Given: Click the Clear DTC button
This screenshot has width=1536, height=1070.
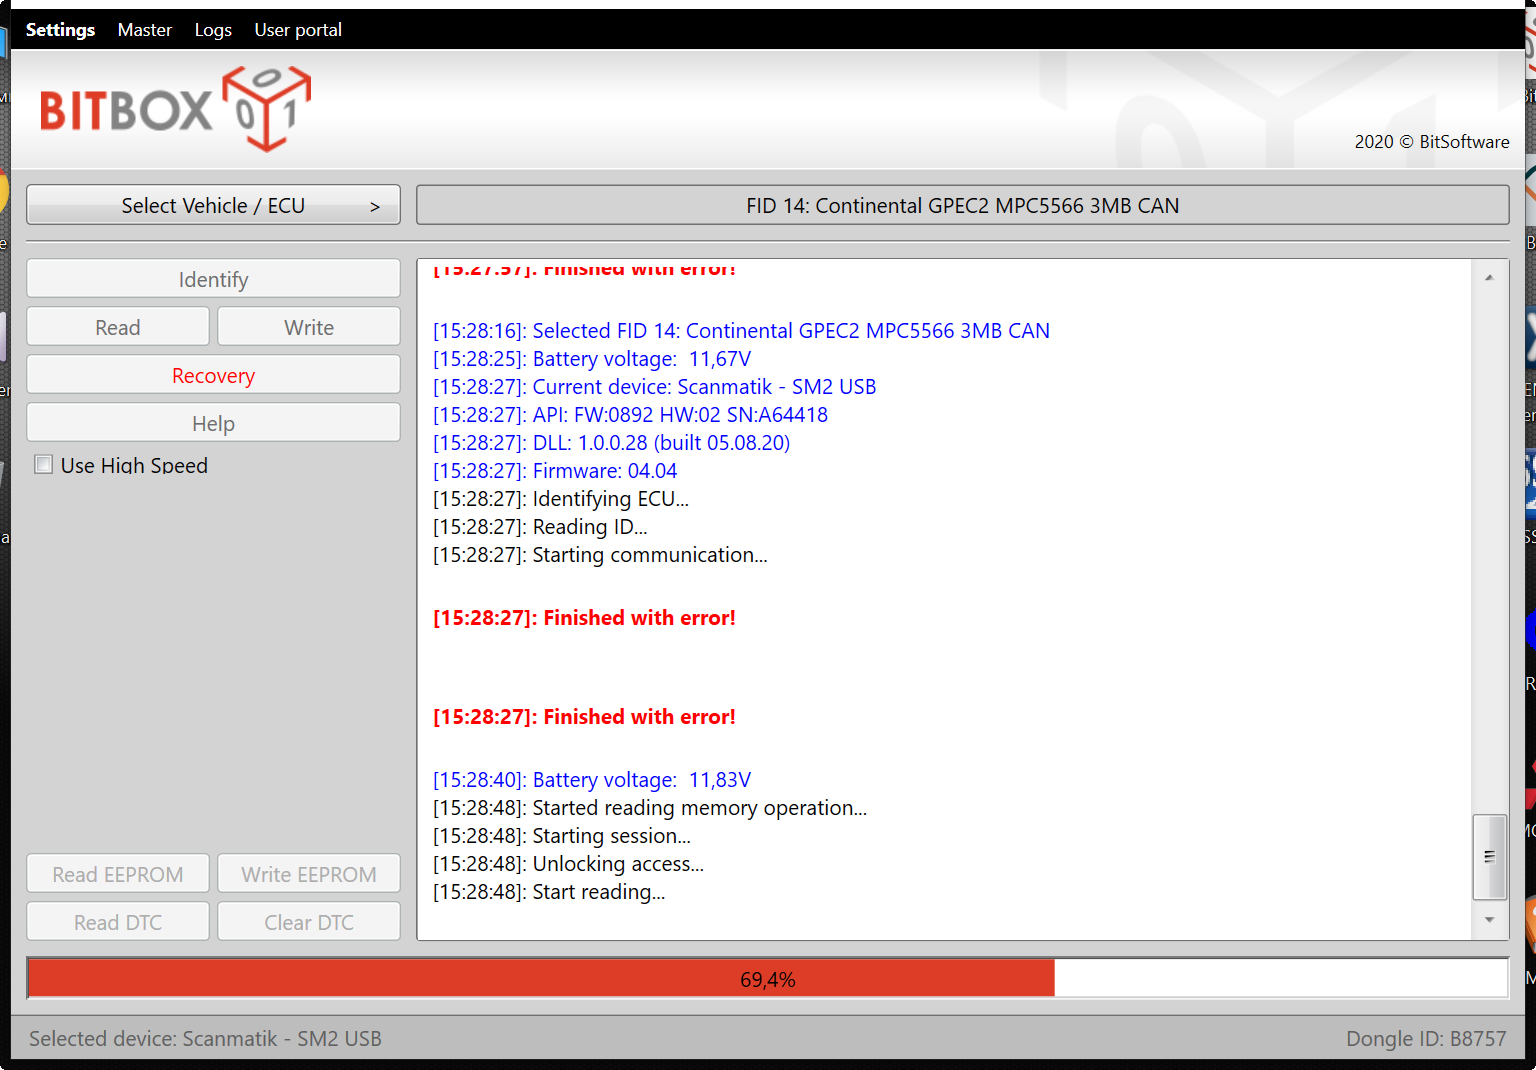Looking at the screenshot, I should point(309,922).
